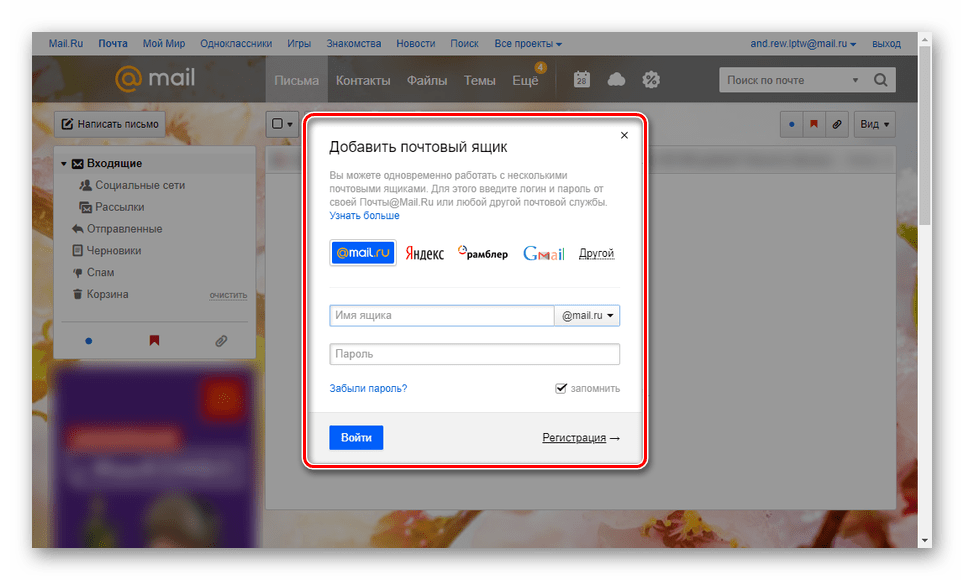Click the Пароль input field

coord(475,354)
